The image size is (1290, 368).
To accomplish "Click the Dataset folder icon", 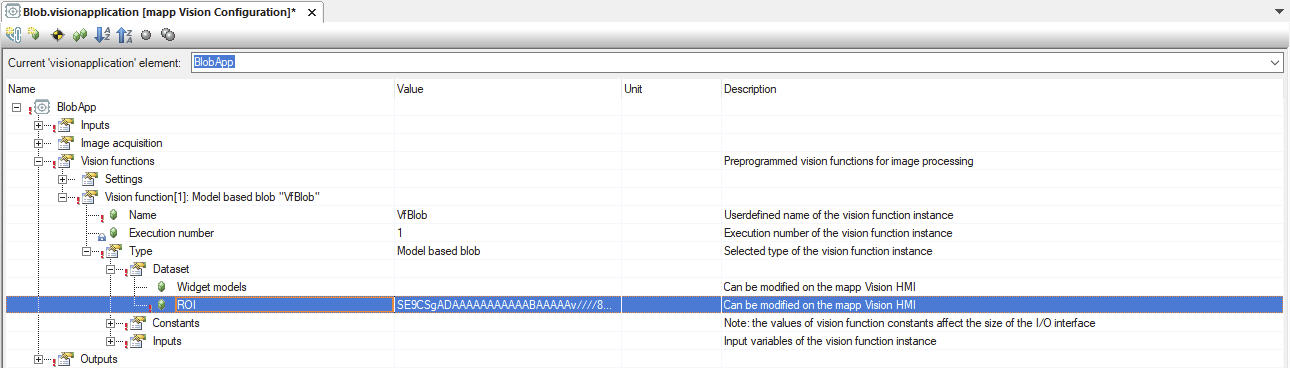I will click(x=138, y=269).
